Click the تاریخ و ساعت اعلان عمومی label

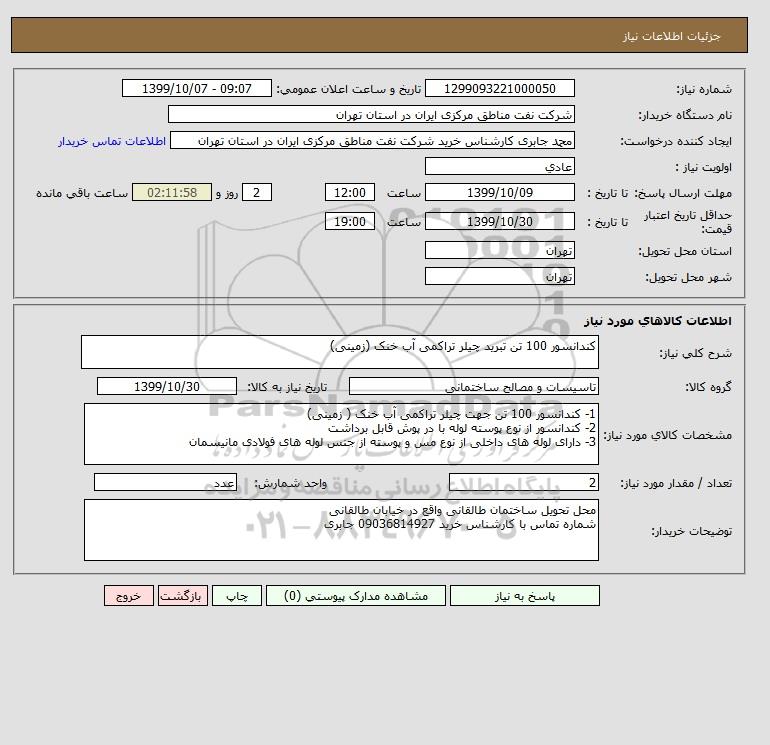(x=349, y=89)
